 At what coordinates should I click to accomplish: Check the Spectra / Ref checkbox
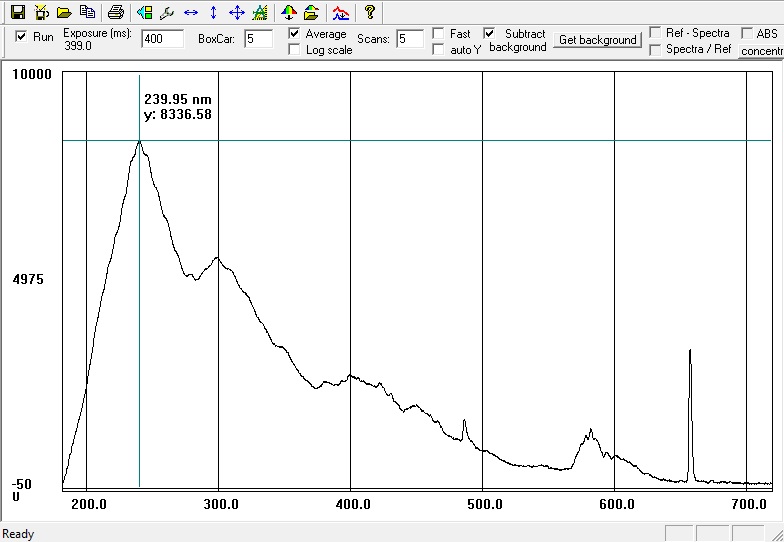click(x=655, y=50)
